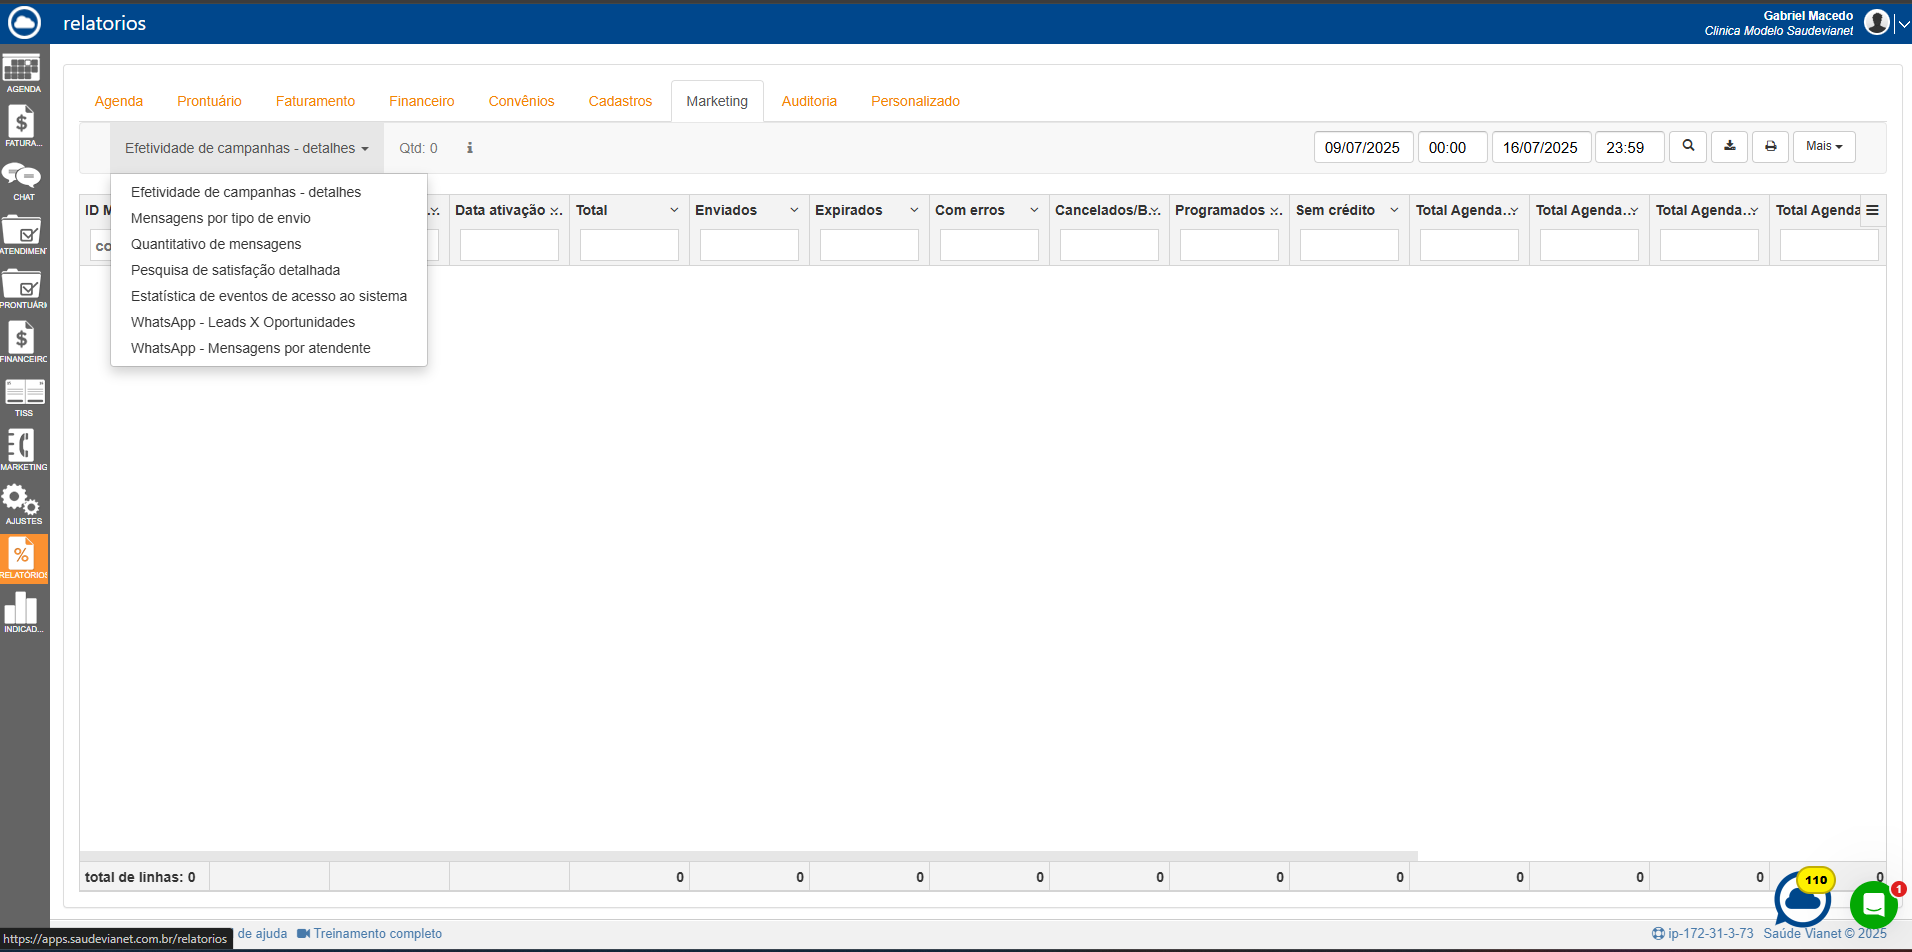Open the Treinamento completo link
The height and width of the screenshot is (952, 1912).
(x=370, y=934)
